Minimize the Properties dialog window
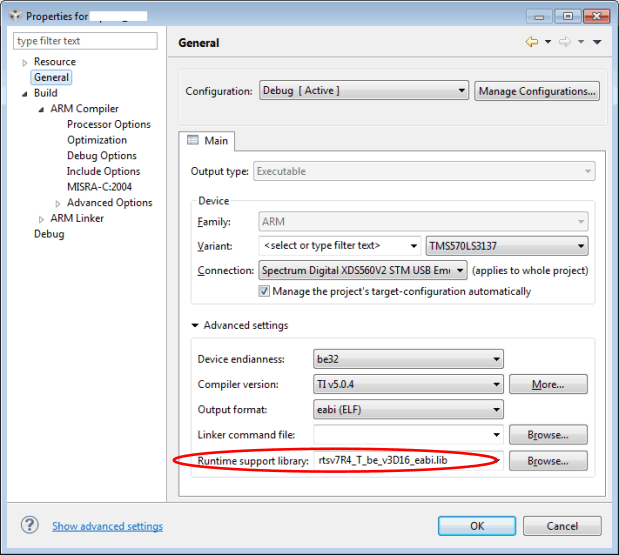Screen dimensions: 619x555 [x=539, y=16]
